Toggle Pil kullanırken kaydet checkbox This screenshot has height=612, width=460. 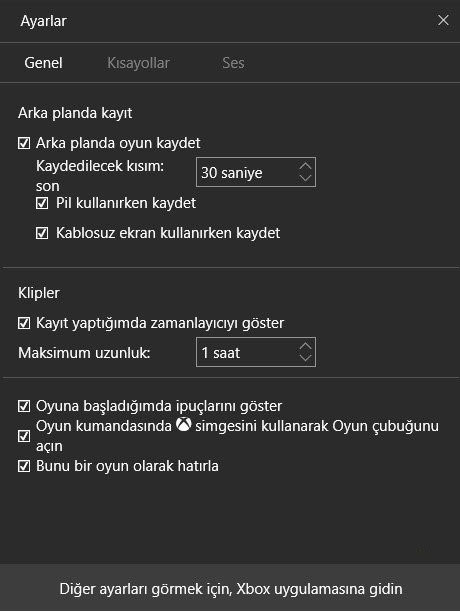point(42,203)
